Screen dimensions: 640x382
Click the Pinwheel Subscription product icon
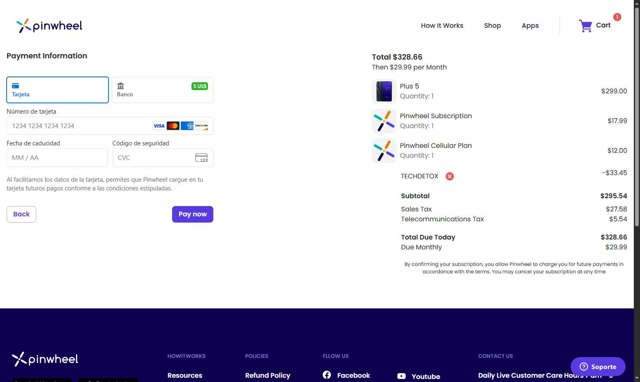click(384, 121)
